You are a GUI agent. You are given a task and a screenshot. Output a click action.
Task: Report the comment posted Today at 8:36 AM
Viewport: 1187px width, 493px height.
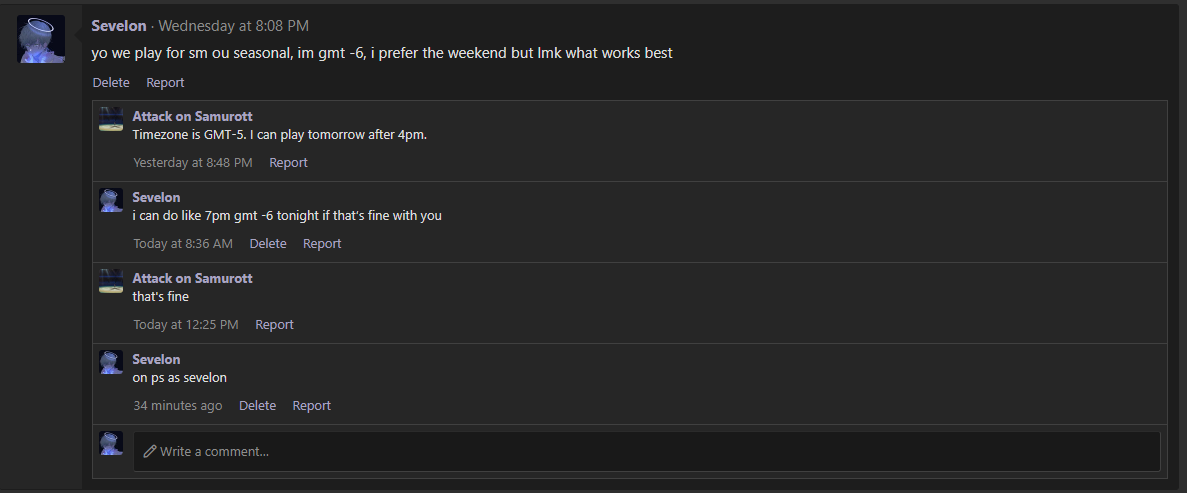coord(322,243)
